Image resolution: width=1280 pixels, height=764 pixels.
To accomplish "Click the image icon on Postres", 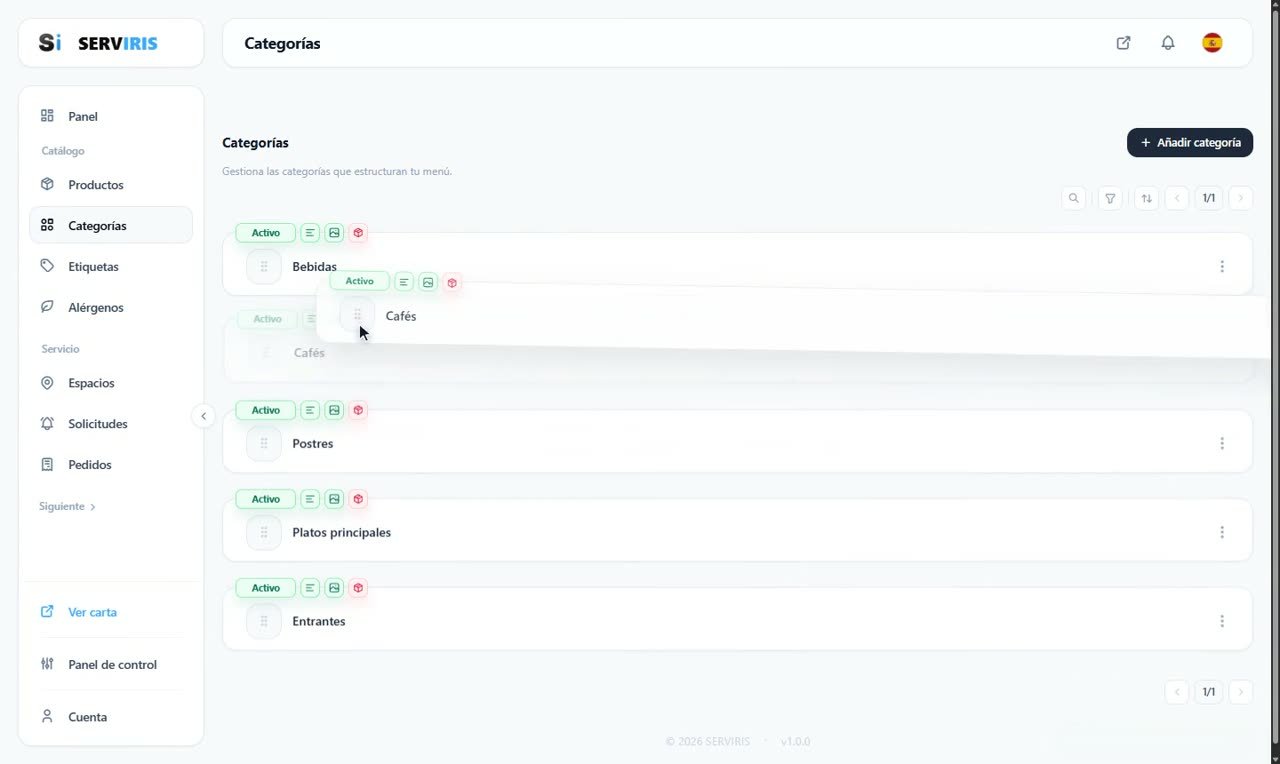I will tap(334, 410).
